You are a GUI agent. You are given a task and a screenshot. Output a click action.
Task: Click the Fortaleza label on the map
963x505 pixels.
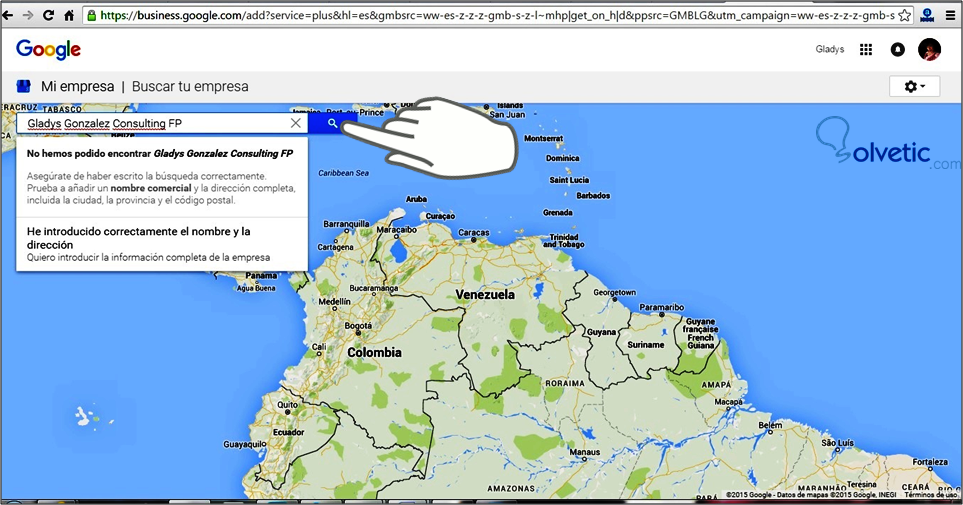(930, 462)
